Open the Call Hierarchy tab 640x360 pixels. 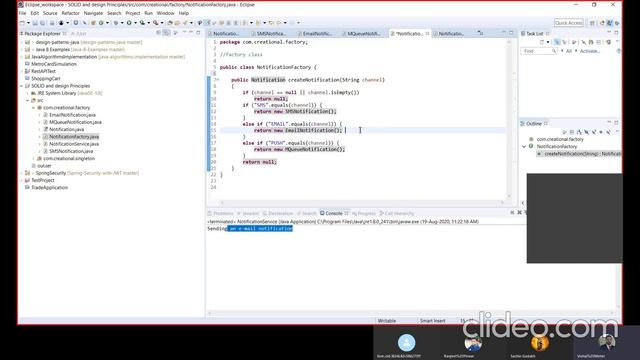[x=396, y=213]
